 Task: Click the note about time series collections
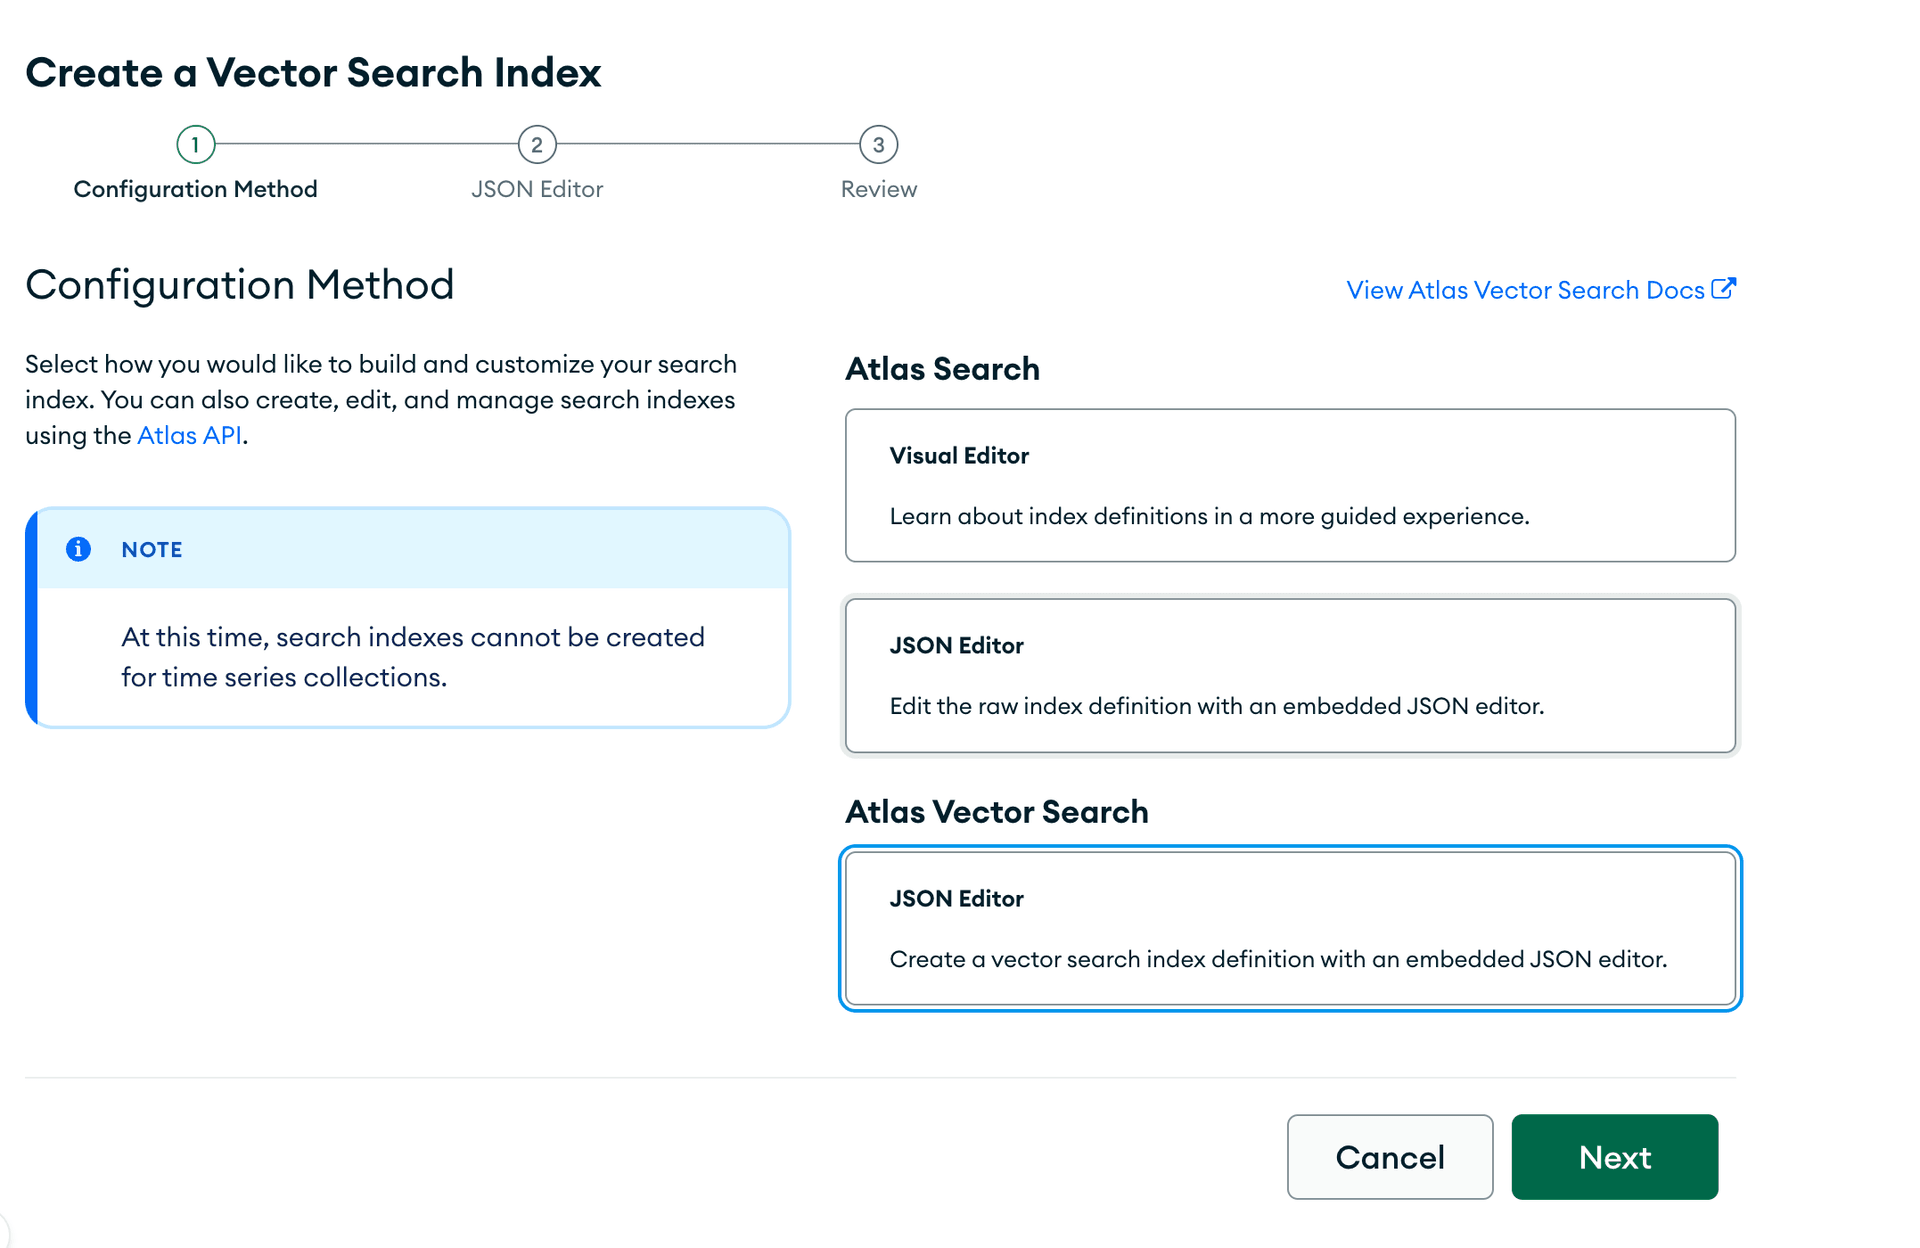(412, 656)
